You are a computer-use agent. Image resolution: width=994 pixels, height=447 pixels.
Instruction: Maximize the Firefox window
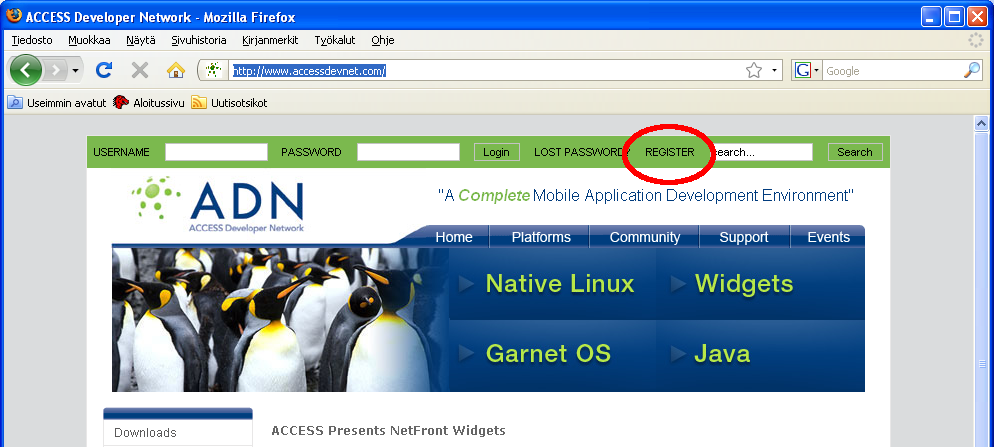pyautogui.click(x=953, y=16)
